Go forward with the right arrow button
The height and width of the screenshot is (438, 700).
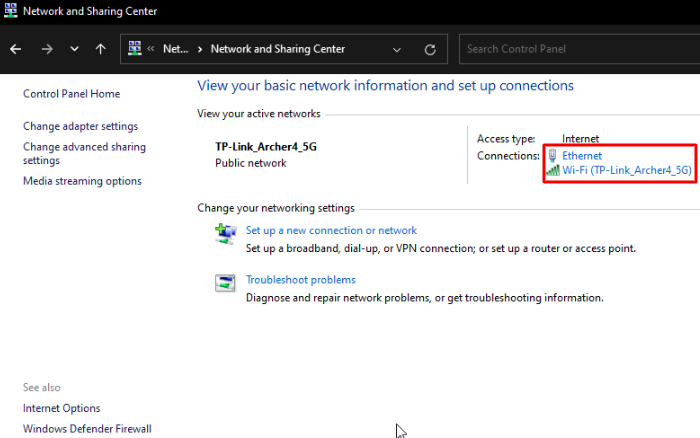tap(47, 49)
